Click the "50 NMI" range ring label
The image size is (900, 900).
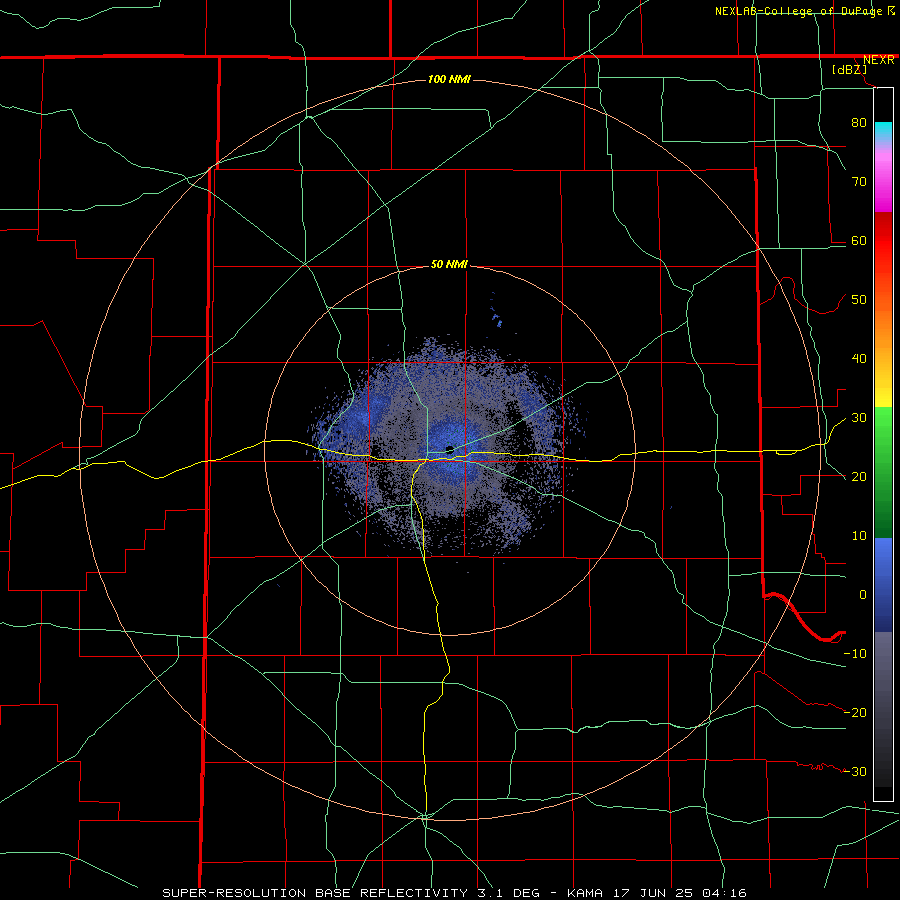point(449,265)
